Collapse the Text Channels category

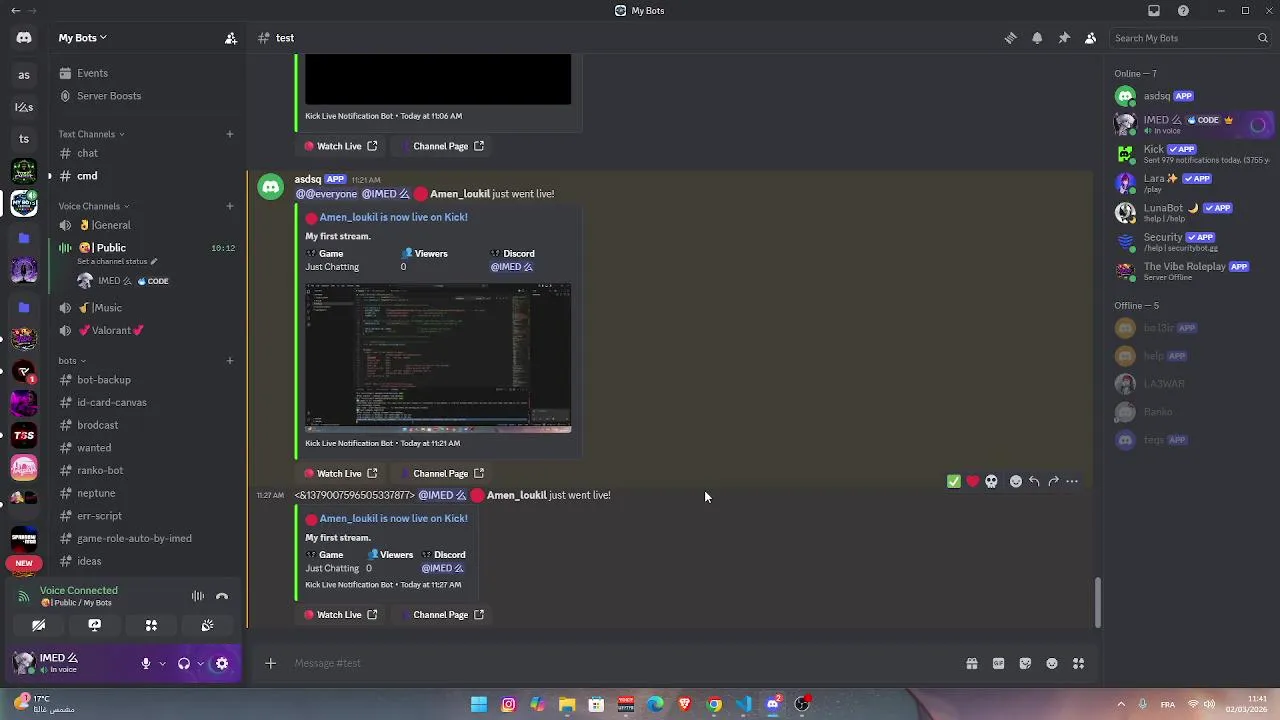[x=91, y=134]
